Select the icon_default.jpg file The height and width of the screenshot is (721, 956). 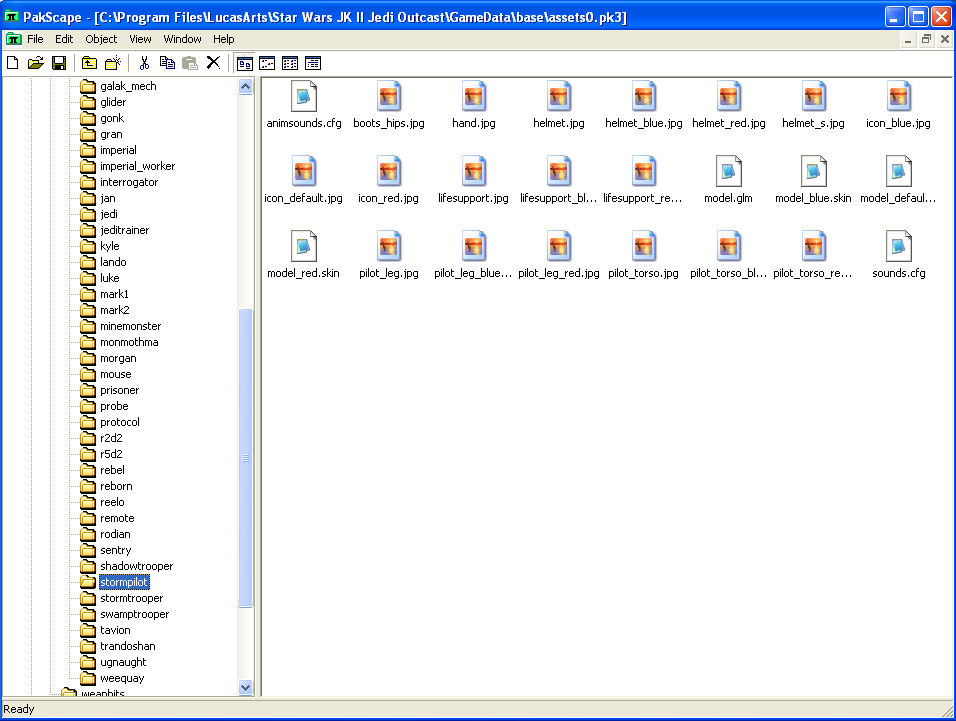tap(304, 180)
